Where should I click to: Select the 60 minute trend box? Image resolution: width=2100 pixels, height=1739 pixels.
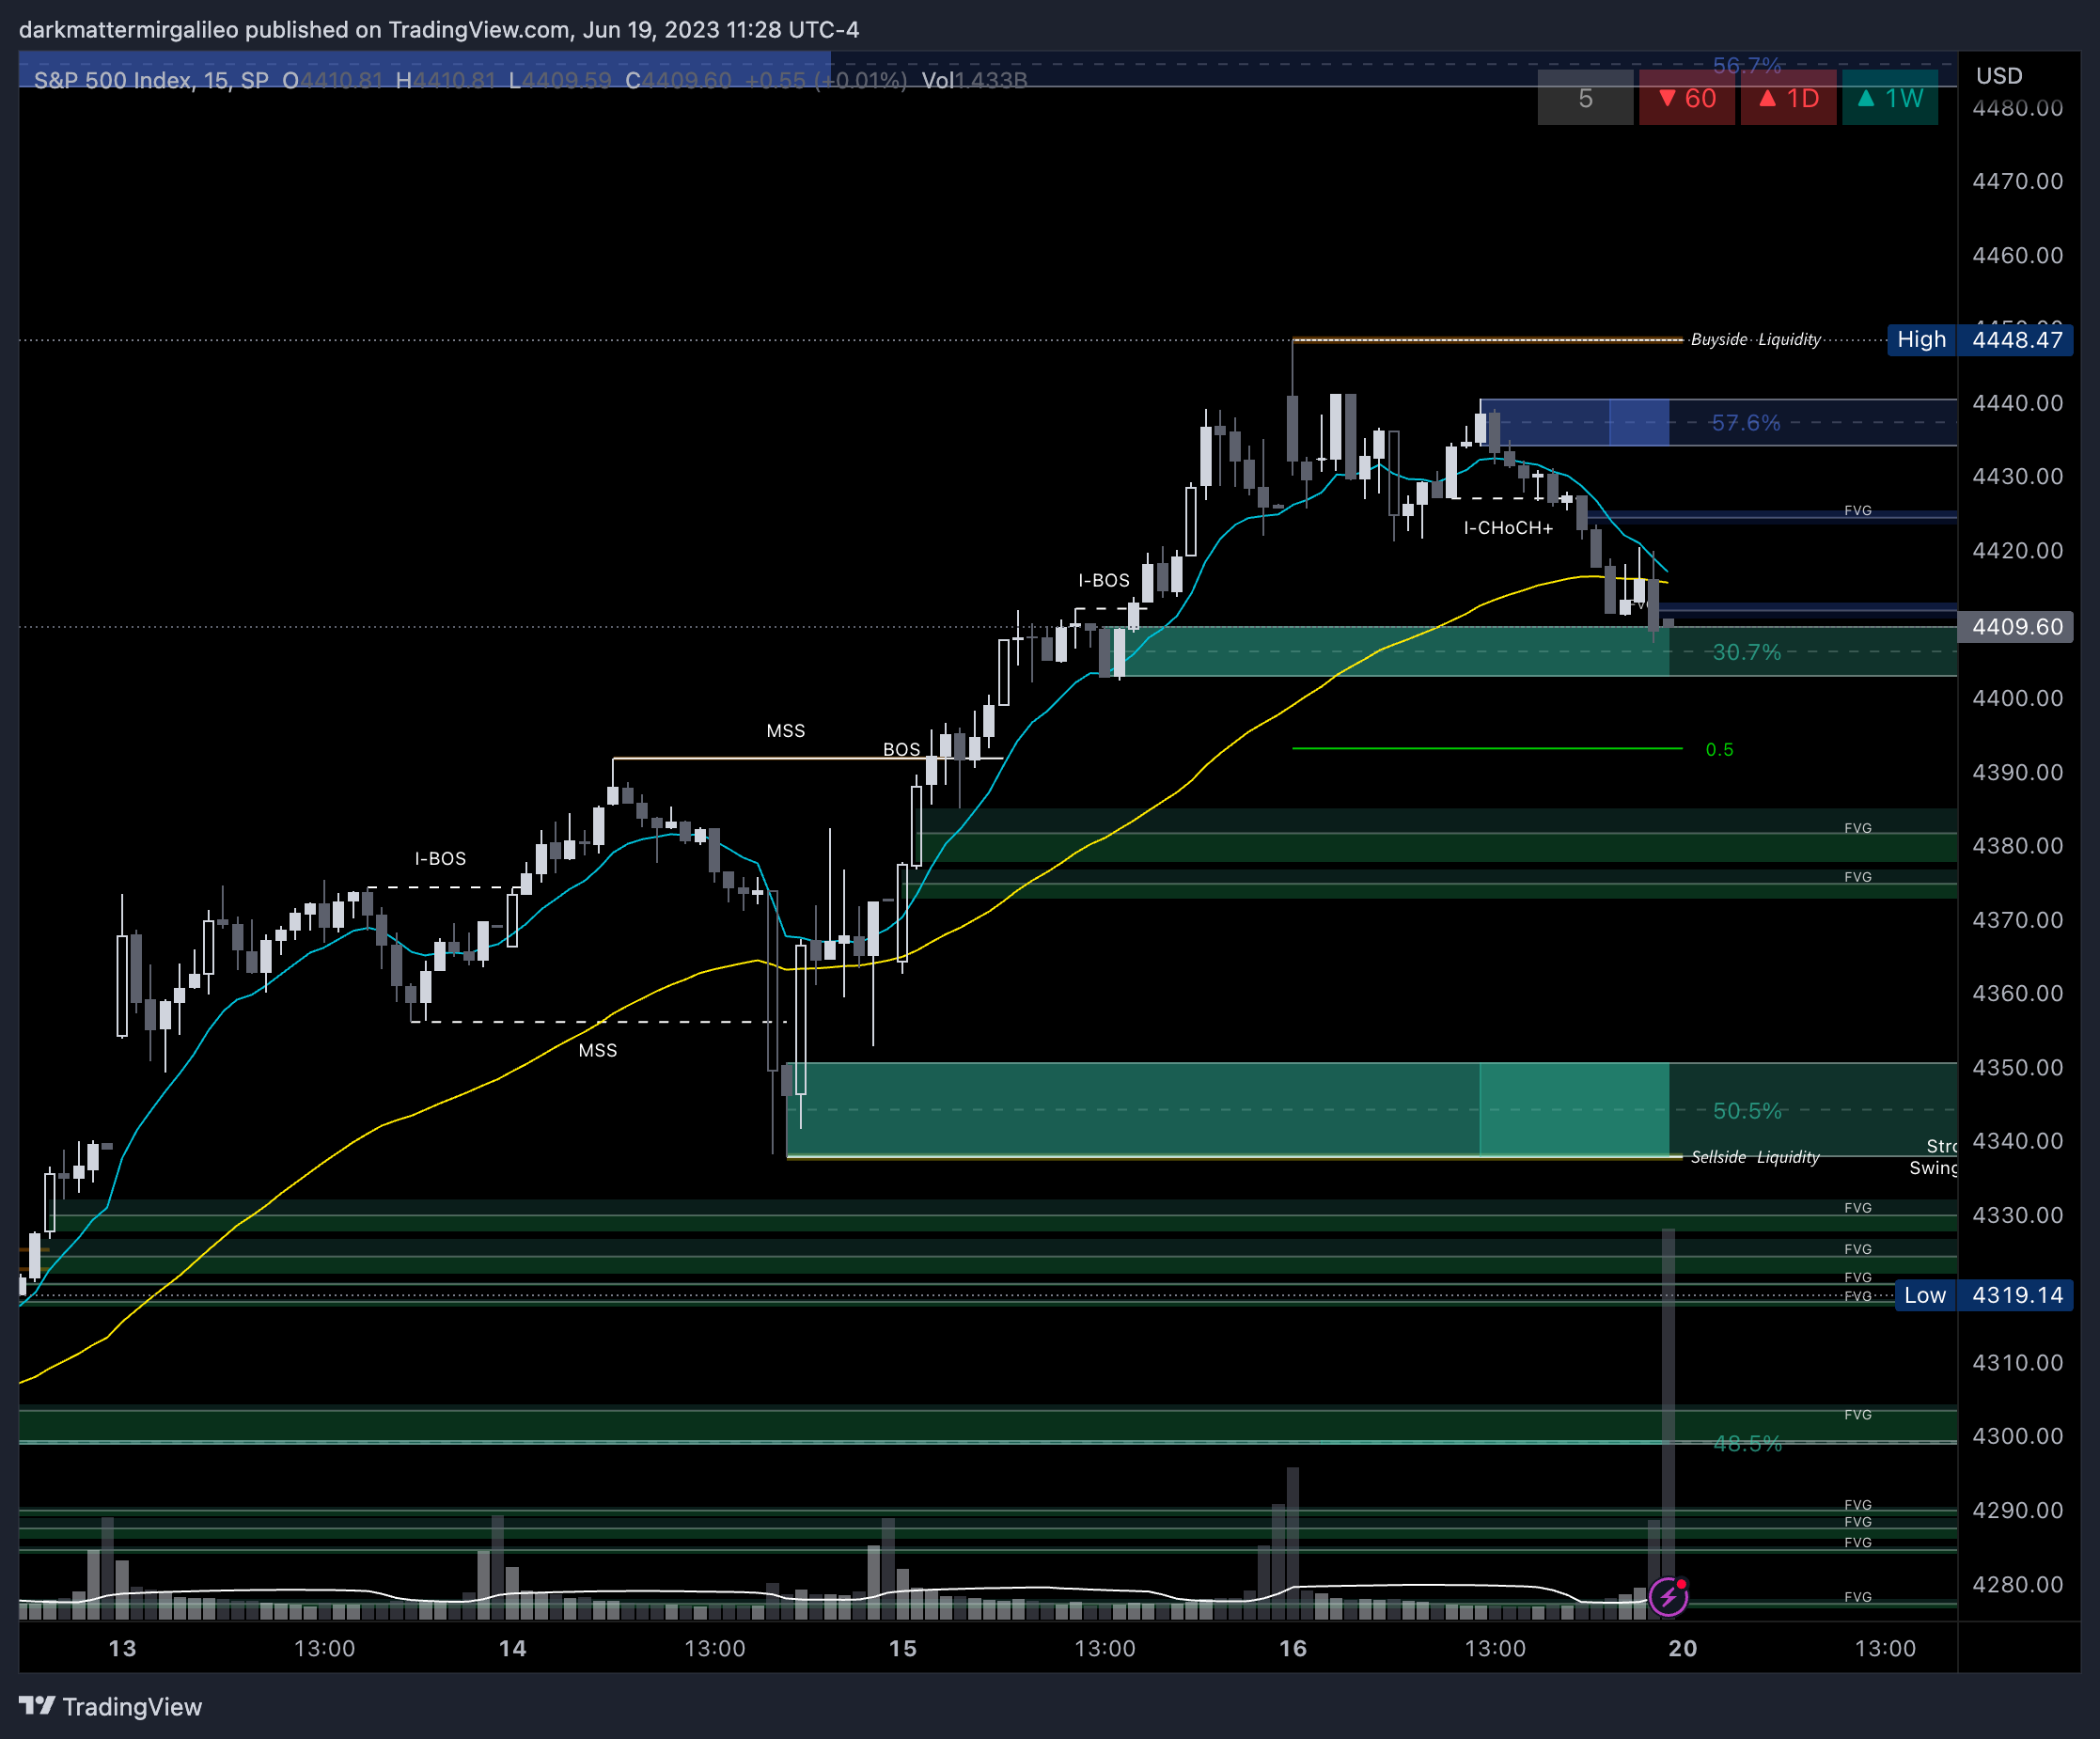click(1687, 98)
